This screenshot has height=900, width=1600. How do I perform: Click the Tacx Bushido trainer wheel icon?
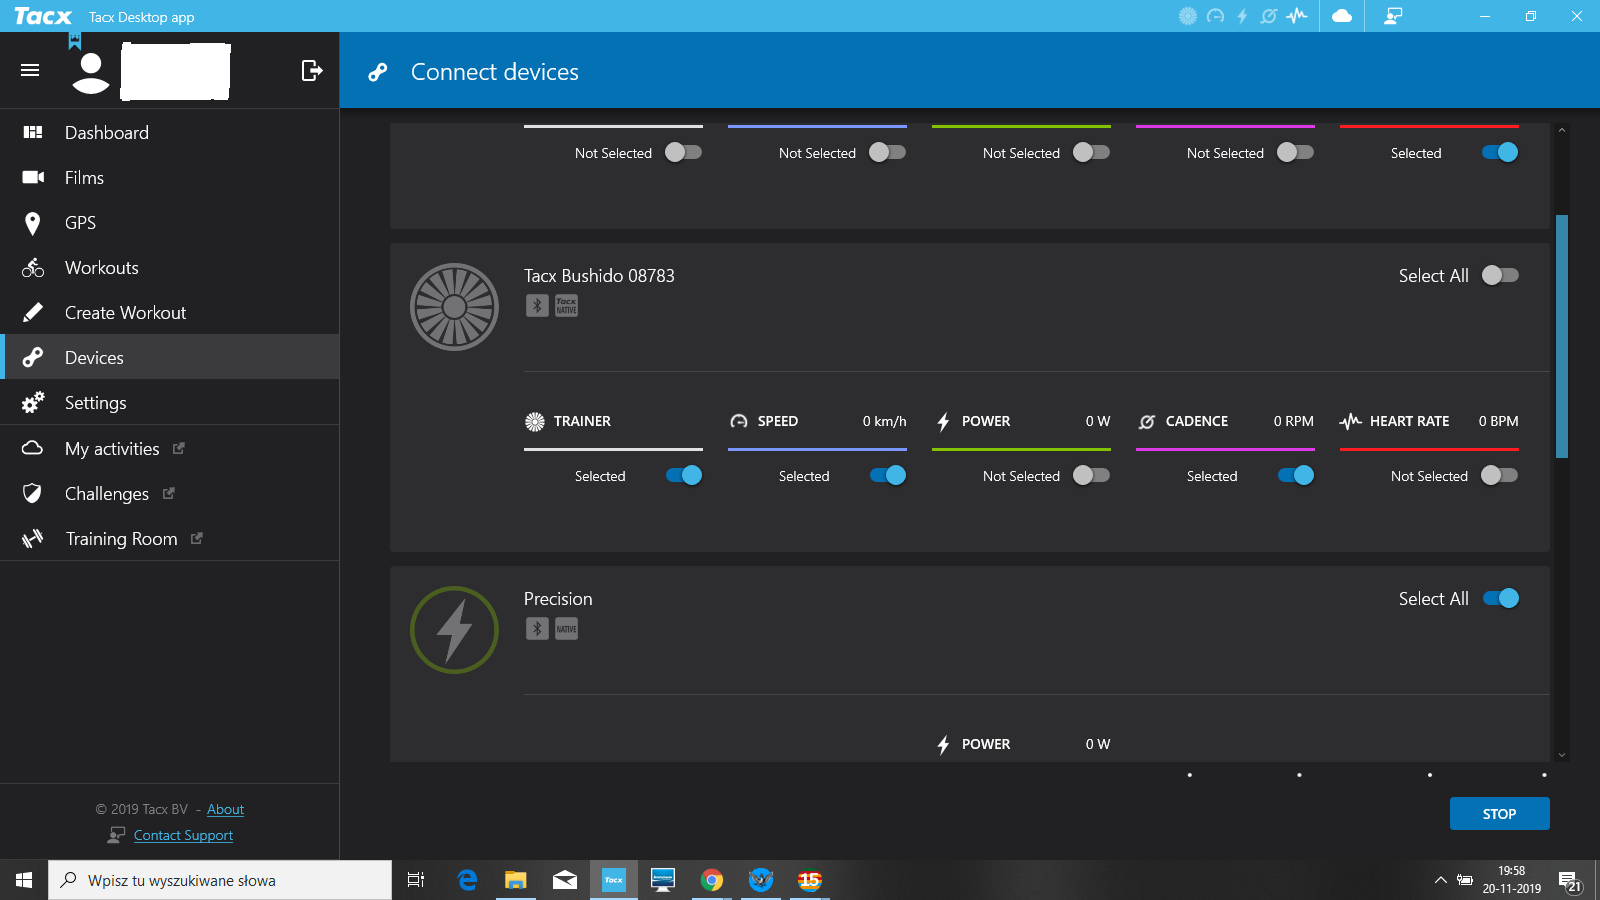point(454,307)
